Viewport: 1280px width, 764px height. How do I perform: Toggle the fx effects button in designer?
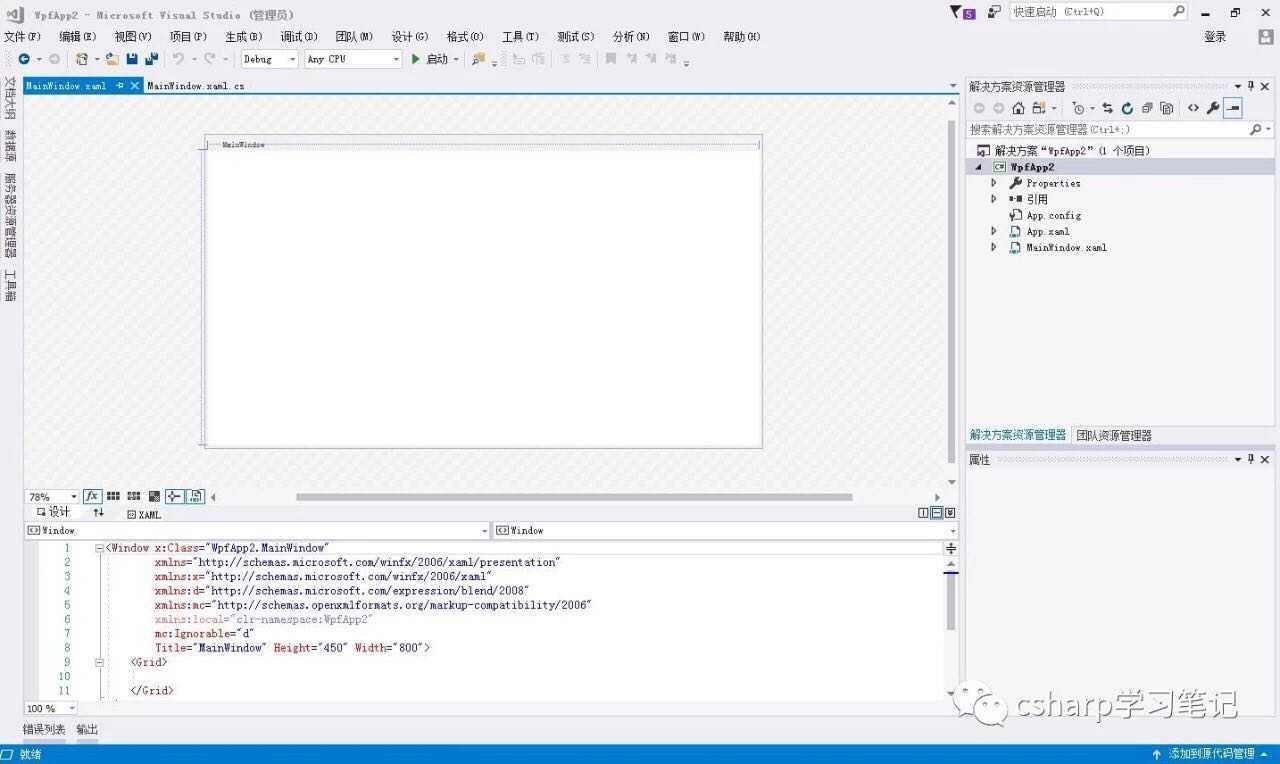93,496
